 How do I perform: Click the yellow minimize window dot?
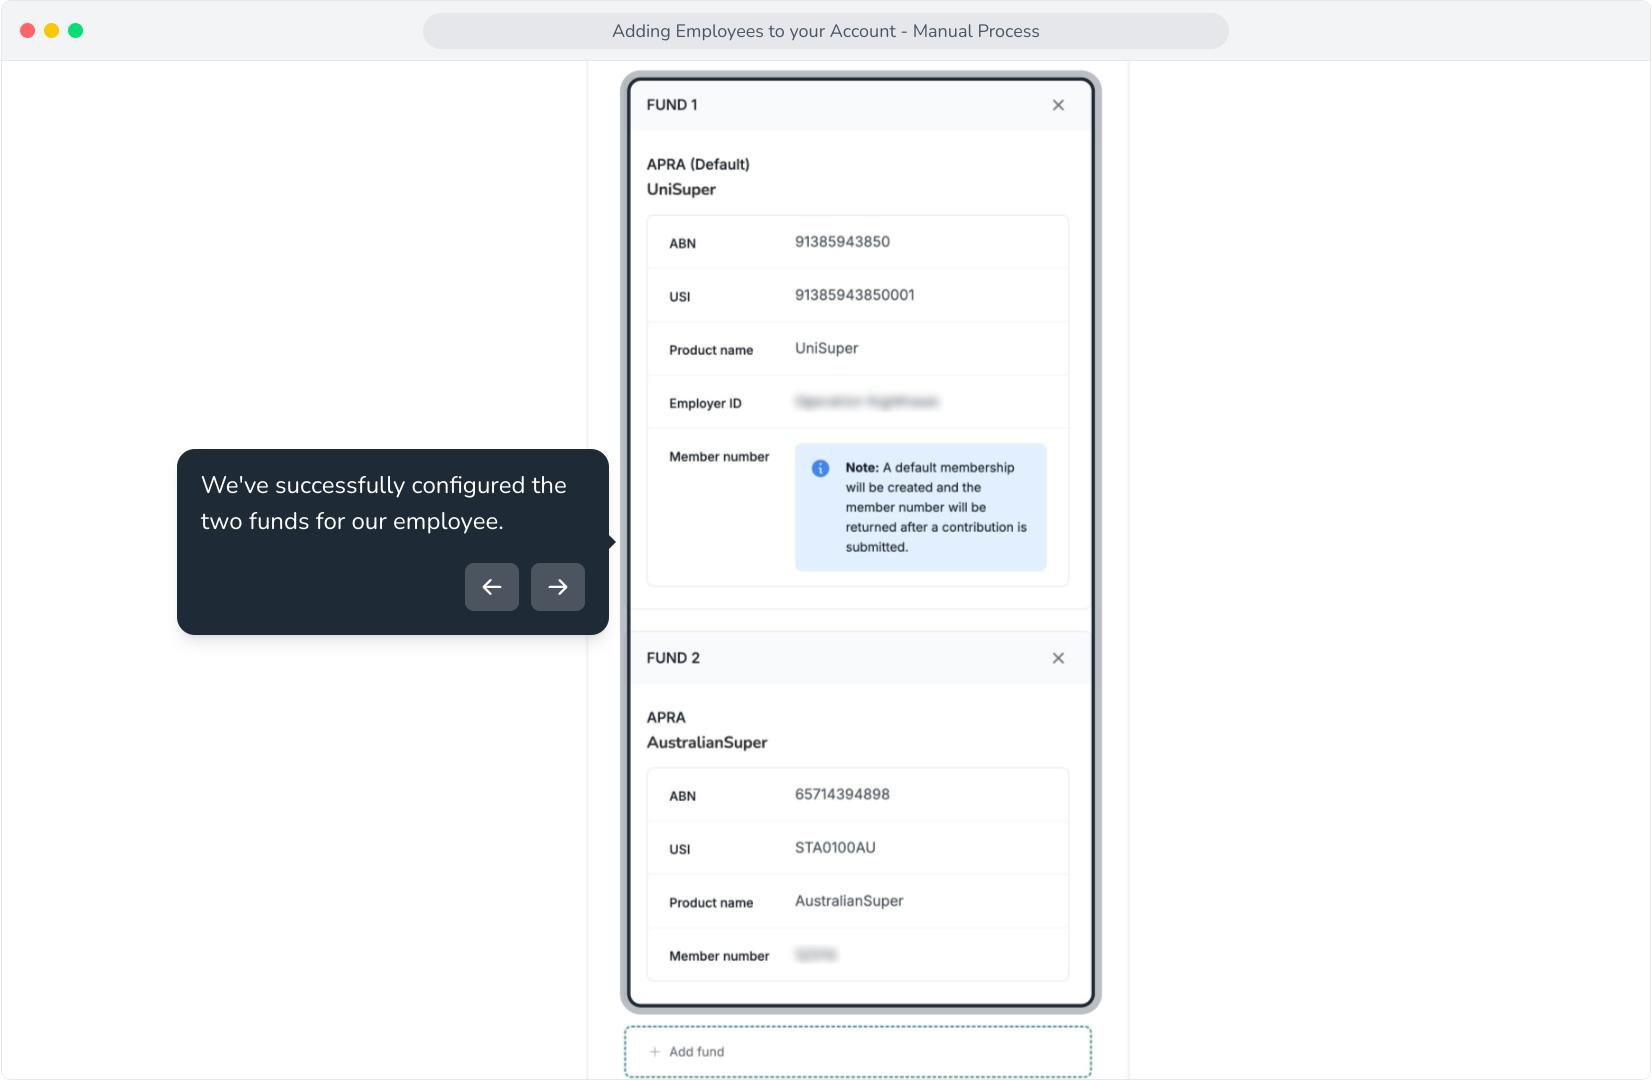click(51, 31)
